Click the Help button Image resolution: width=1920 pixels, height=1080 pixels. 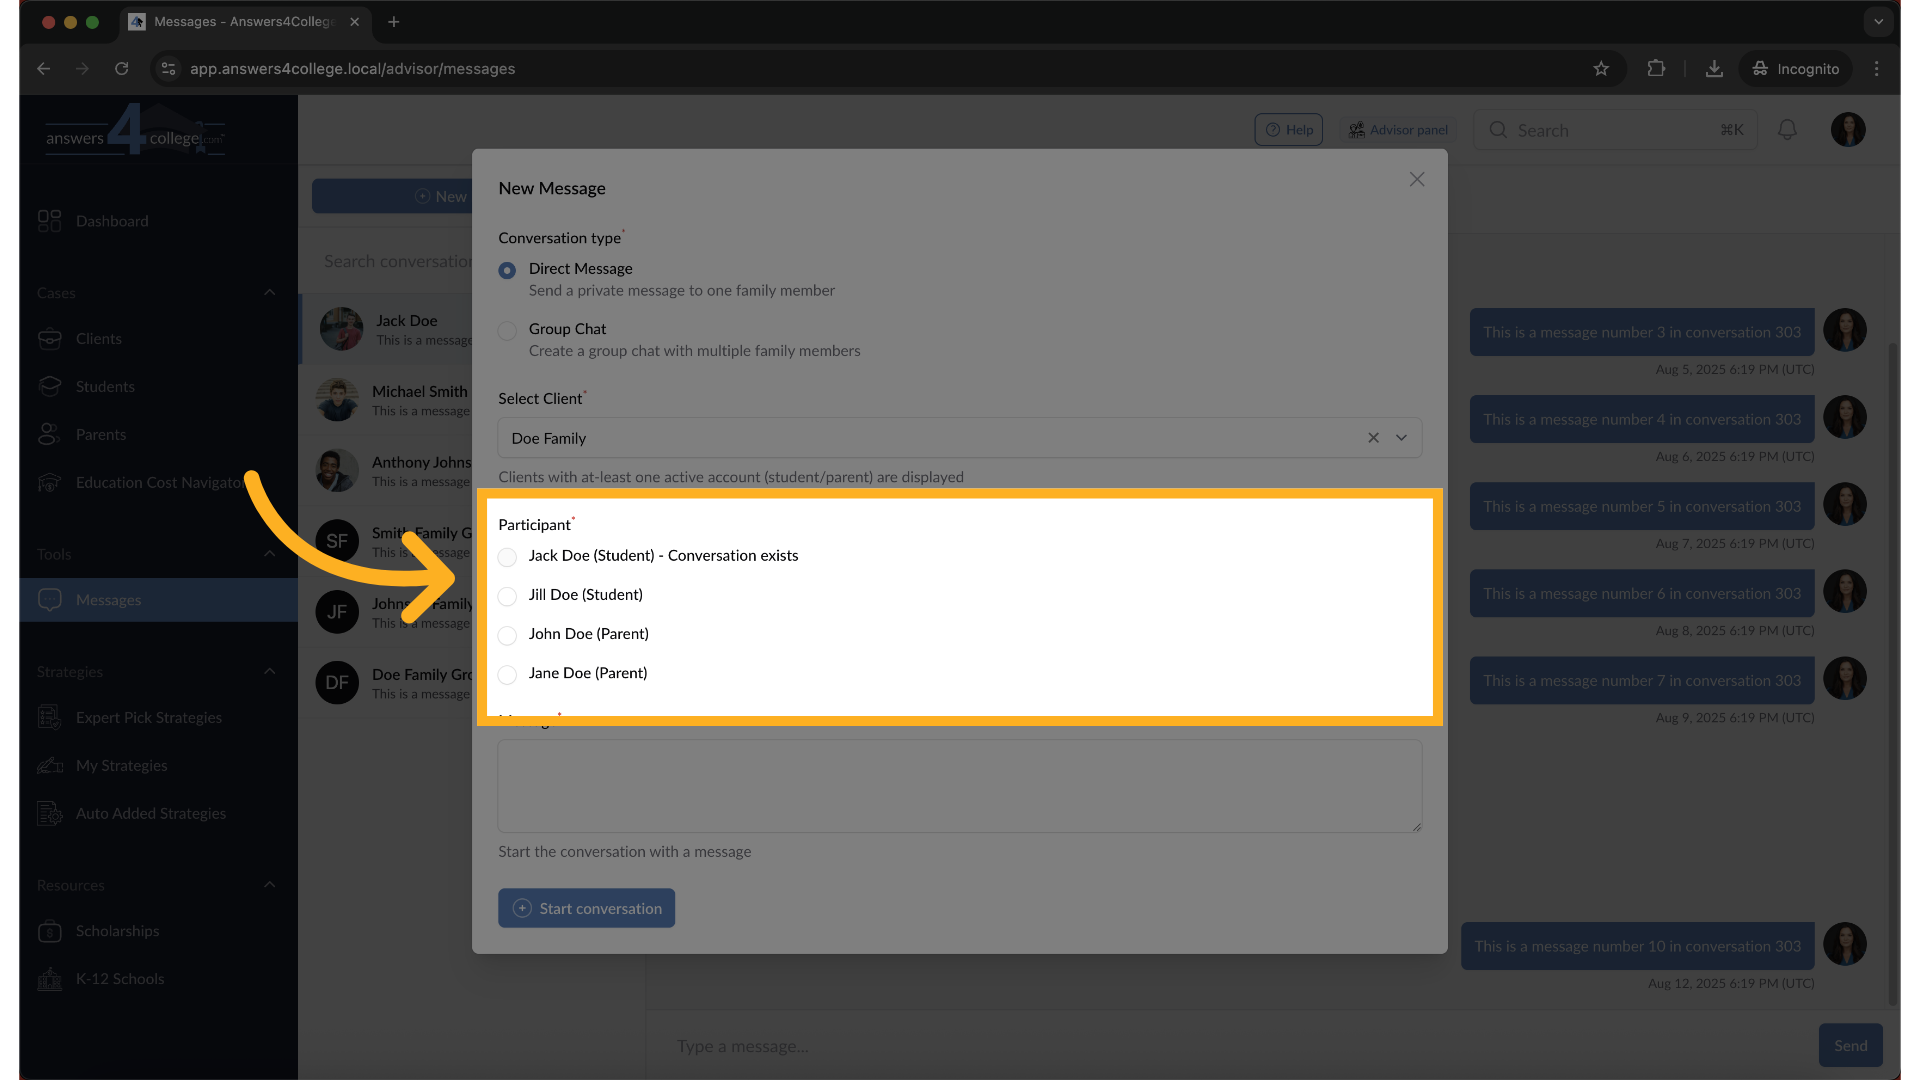tap(1288, 130)
